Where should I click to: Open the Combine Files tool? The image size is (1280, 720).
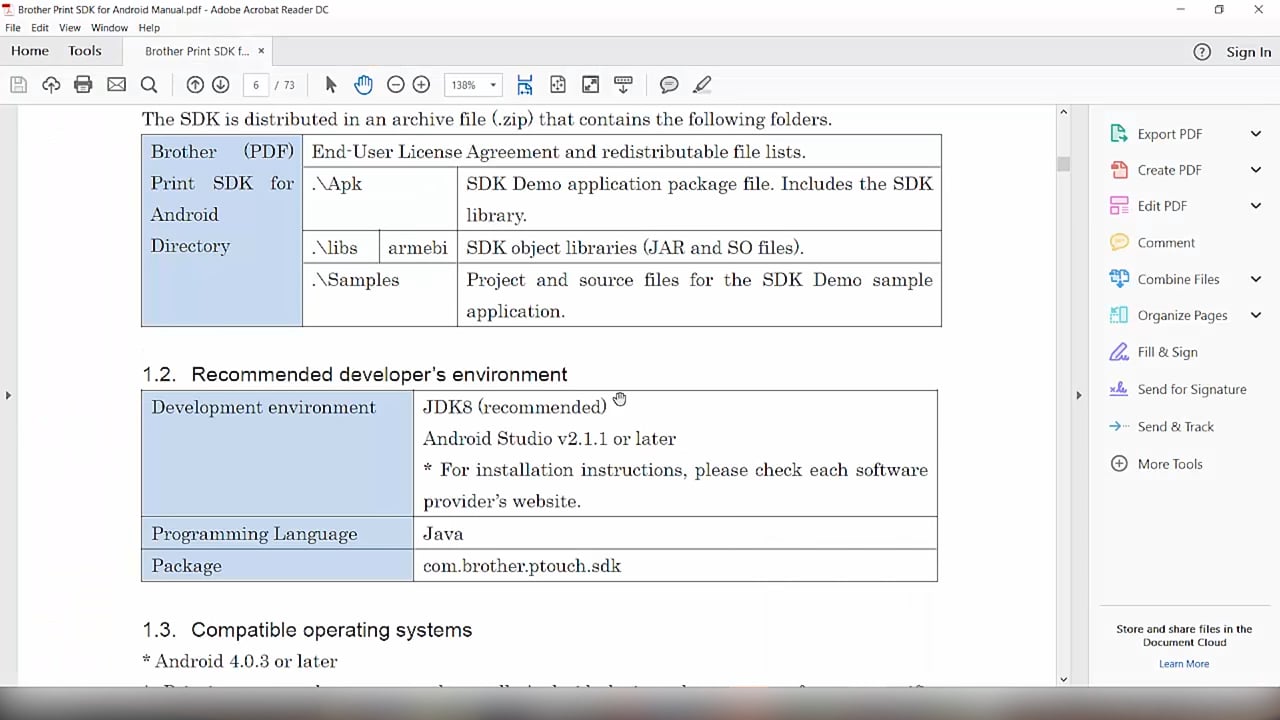click(1178, 279)
